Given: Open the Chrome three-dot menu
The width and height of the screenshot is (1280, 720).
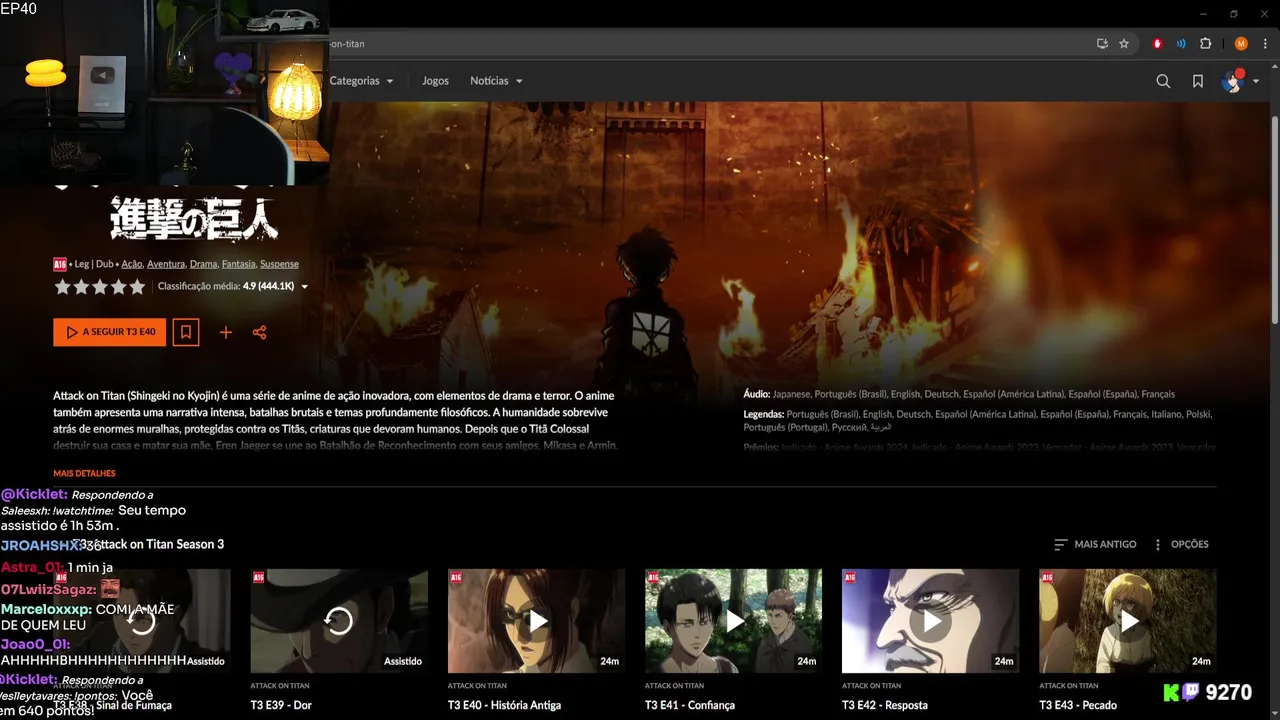Looking at the screenshot, I should (x=1265, y=44).
